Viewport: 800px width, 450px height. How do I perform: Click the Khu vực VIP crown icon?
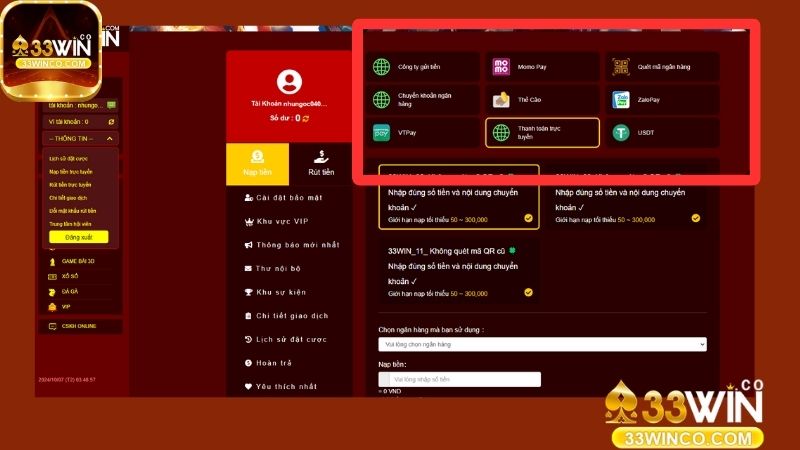(x=249, y=221)
